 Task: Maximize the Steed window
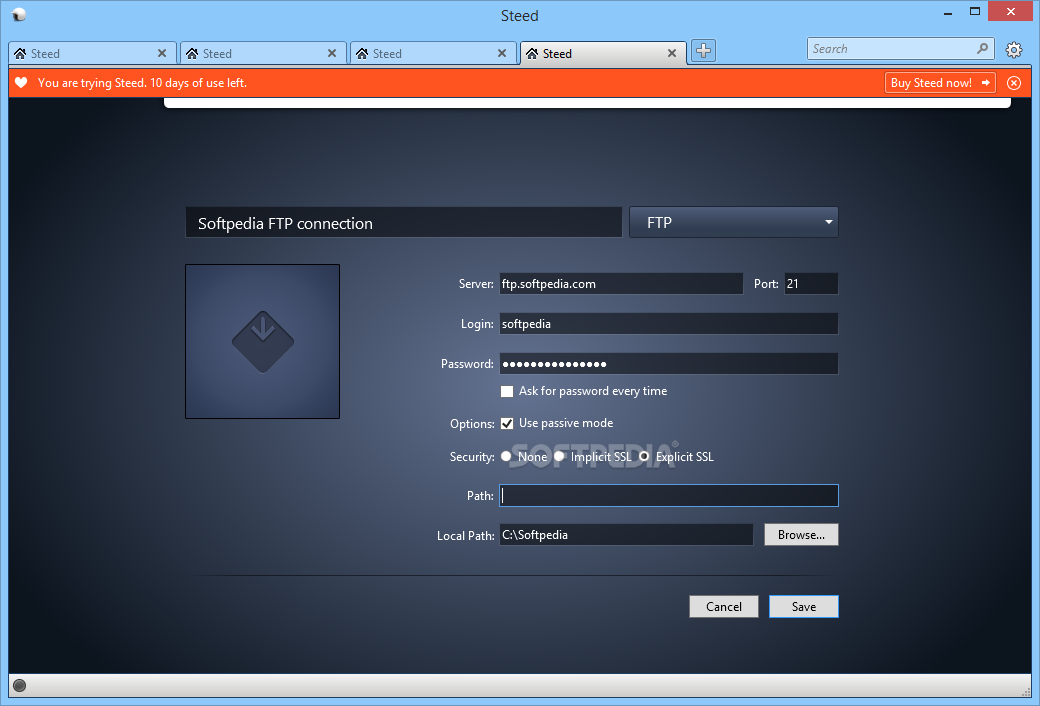coord(974,11)
